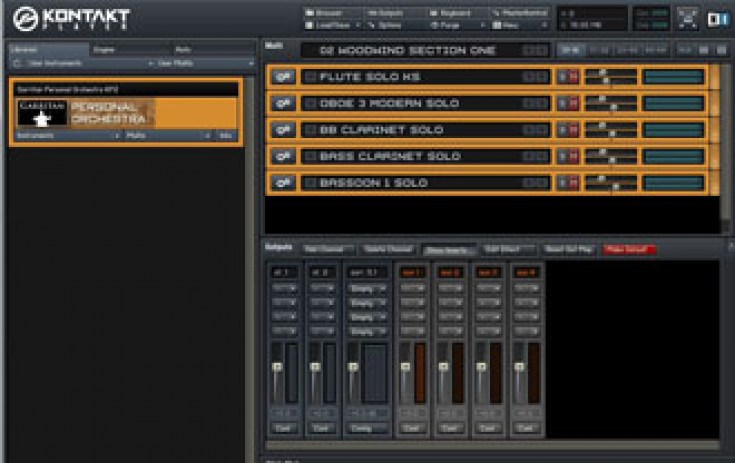This screenshot has height=463, width=735.
Task: Open the Bb Clarinet Solo wrench editor
Action: click(x=283, y=130)
